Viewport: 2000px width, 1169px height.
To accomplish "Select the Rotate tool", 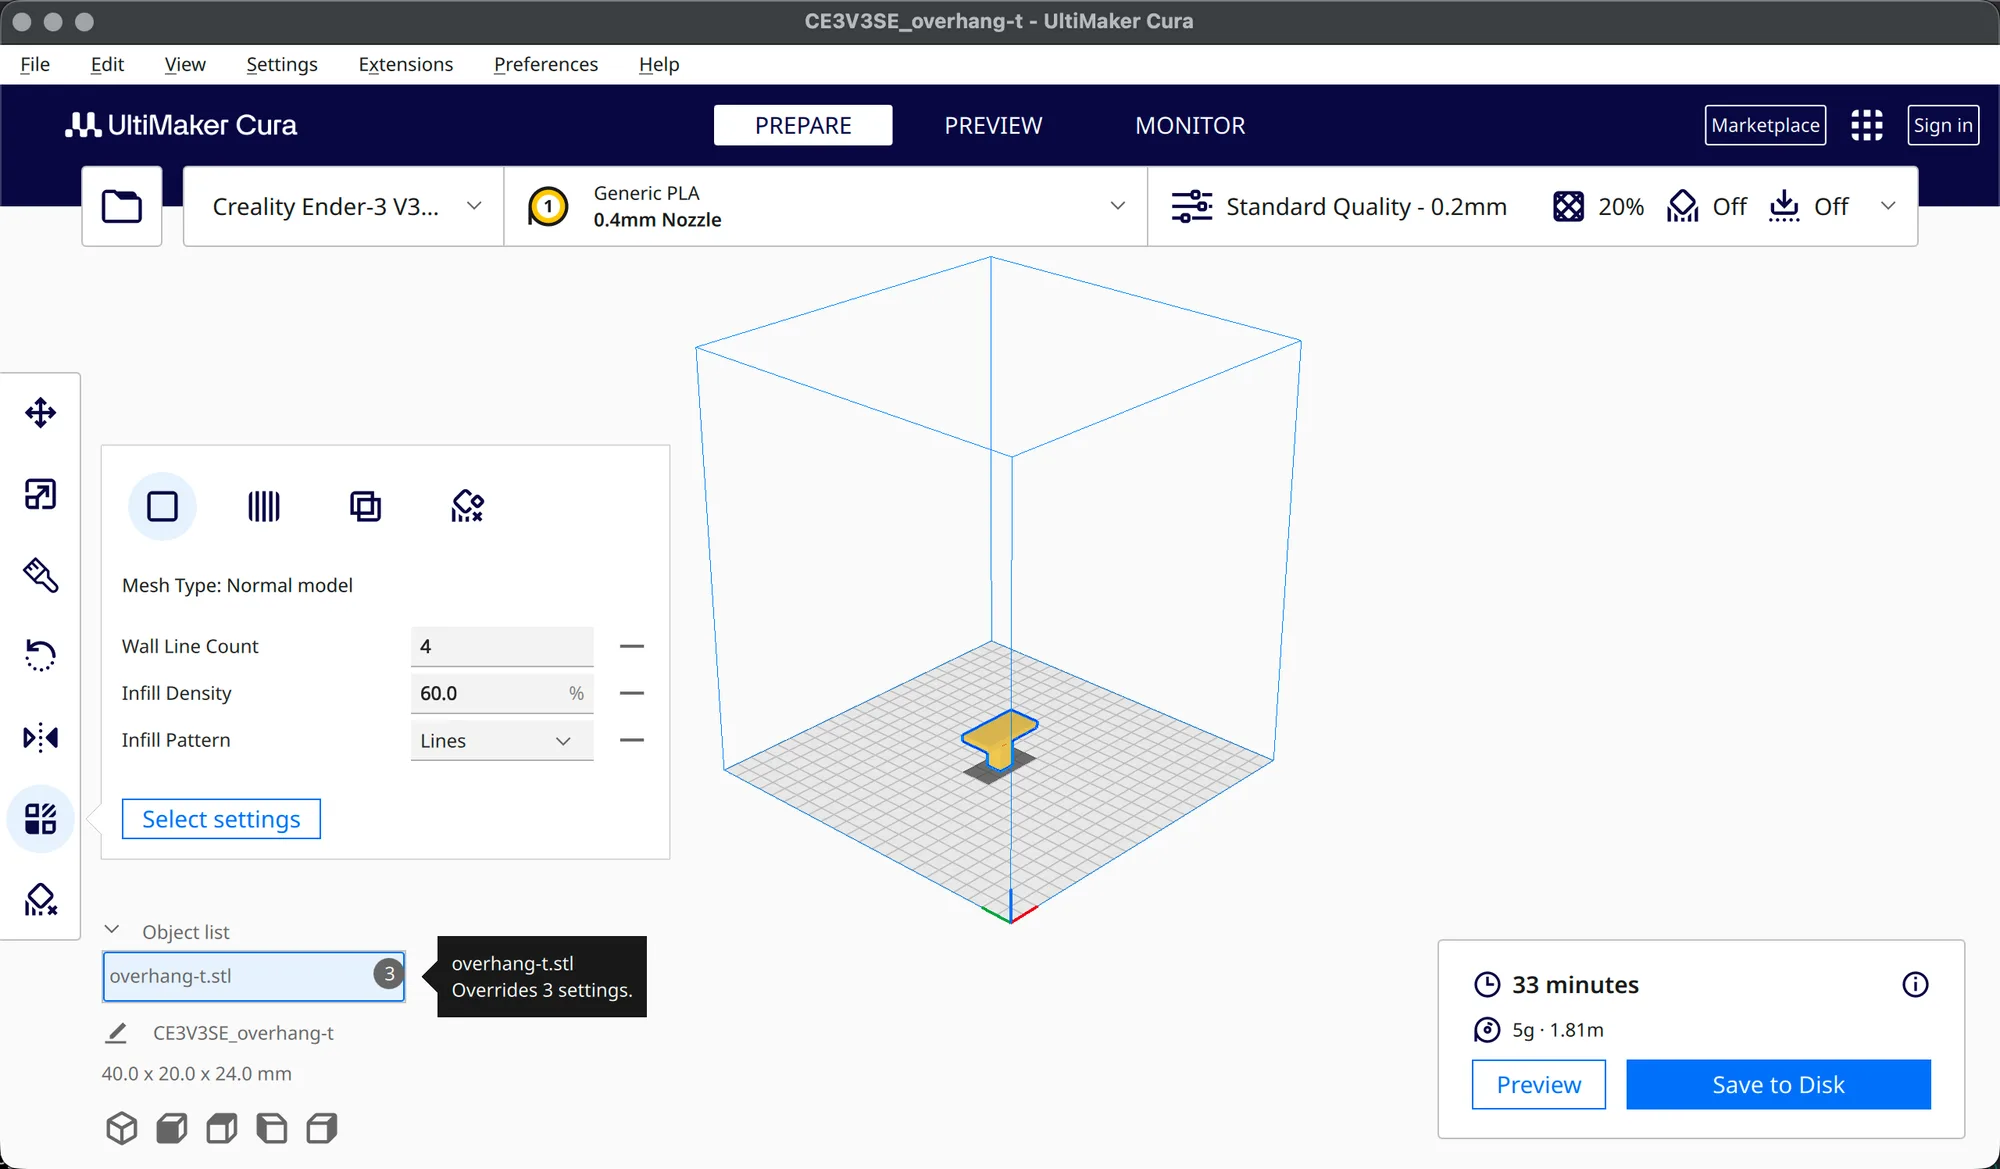I will pos(40,656).
